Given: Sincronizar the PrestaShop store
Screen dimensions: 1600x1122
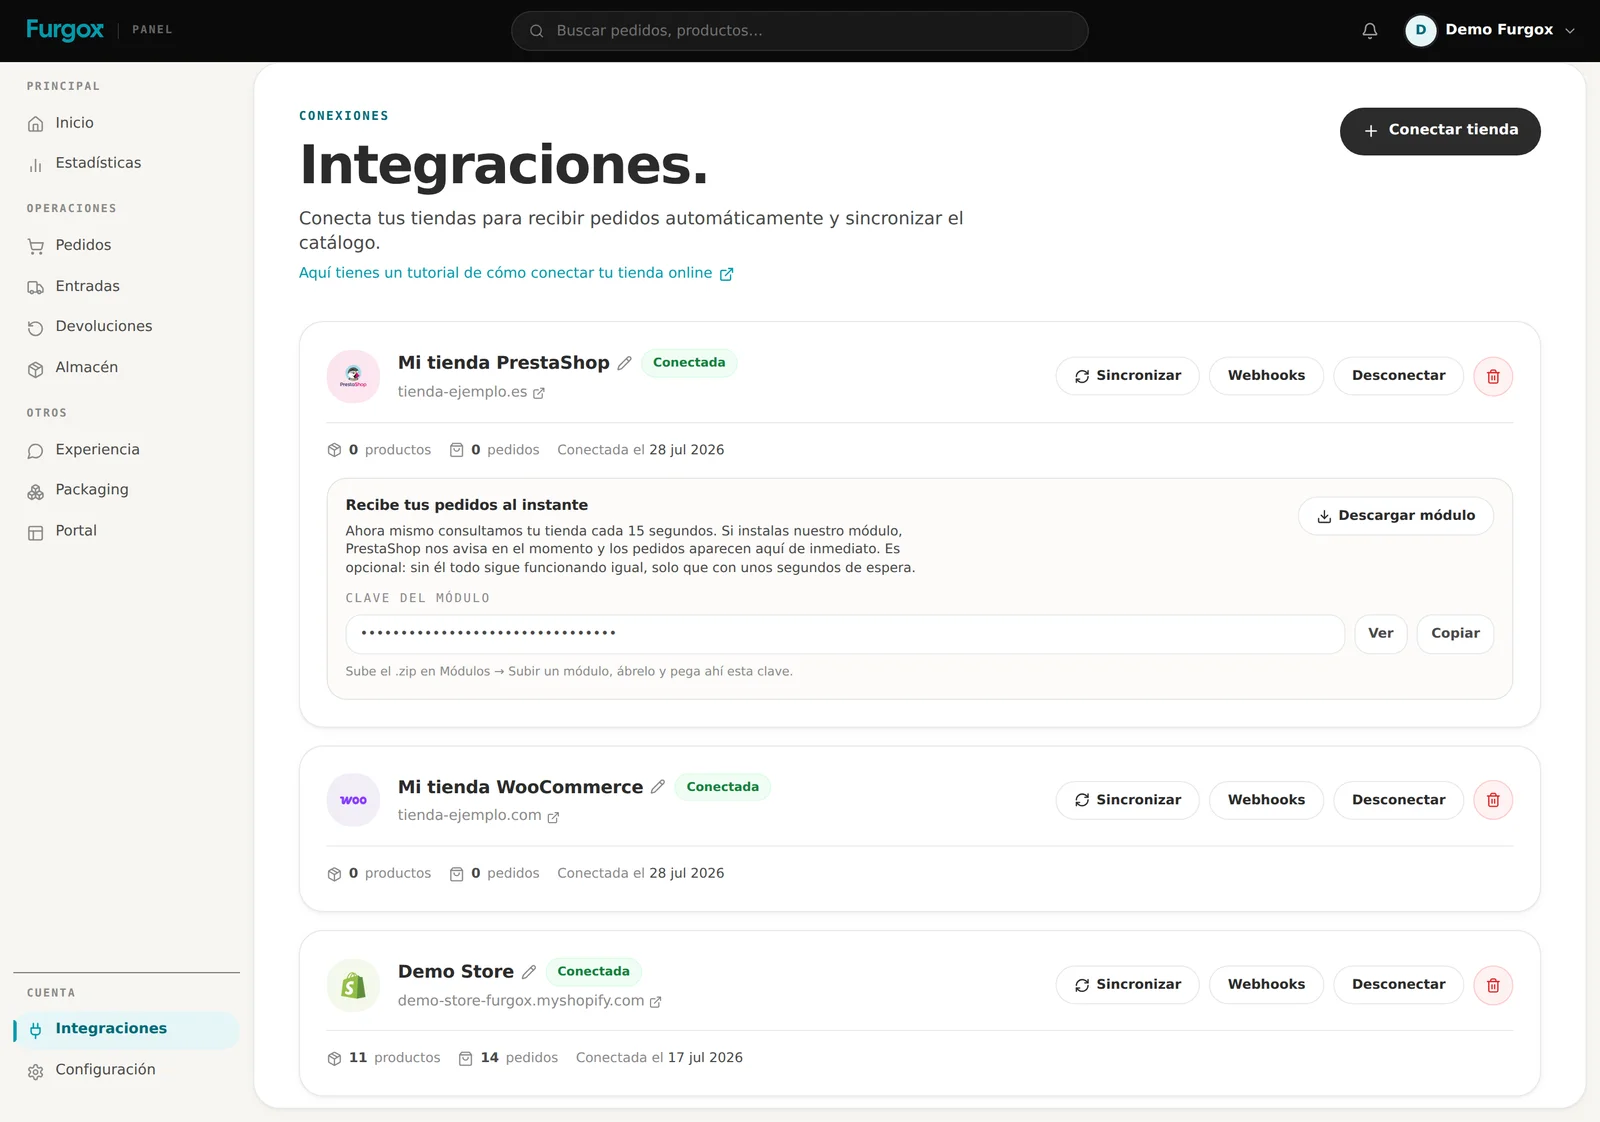Looking at the screenshot, I should (x=1127, y=376).
